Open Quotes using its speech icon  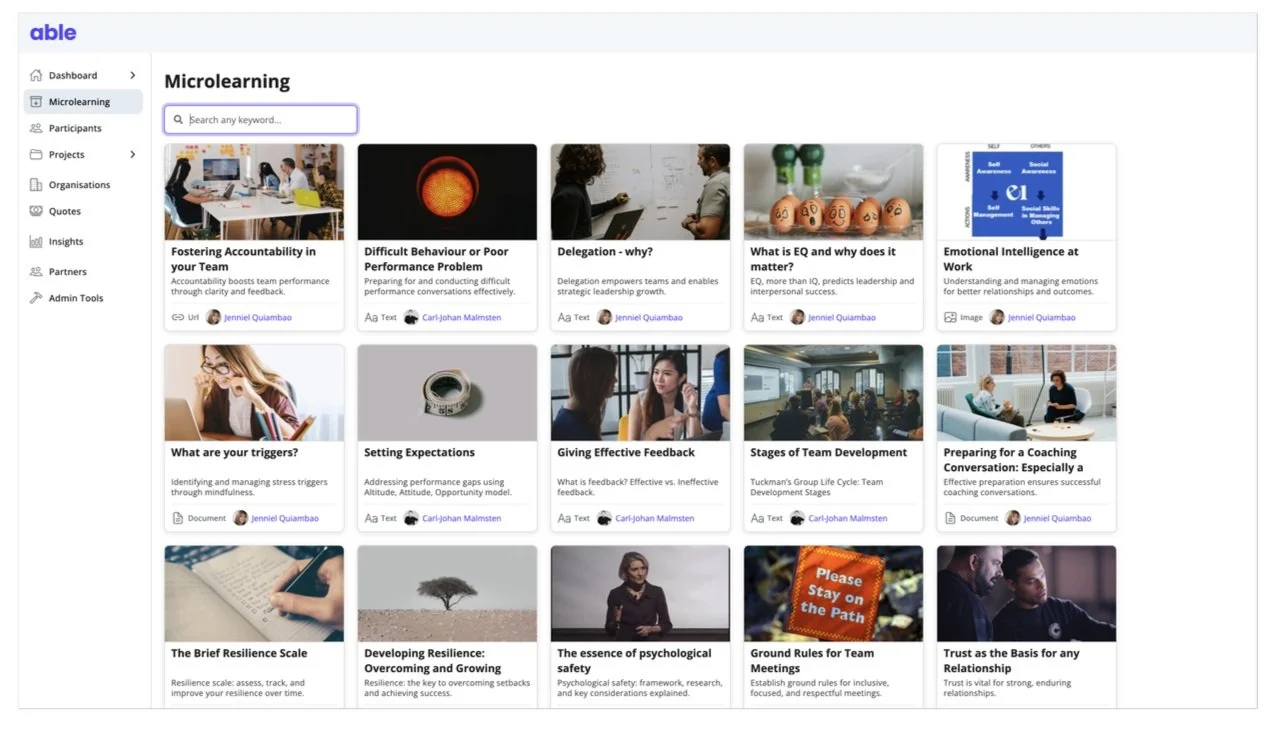pyautogui.click(x=36, y=212)
